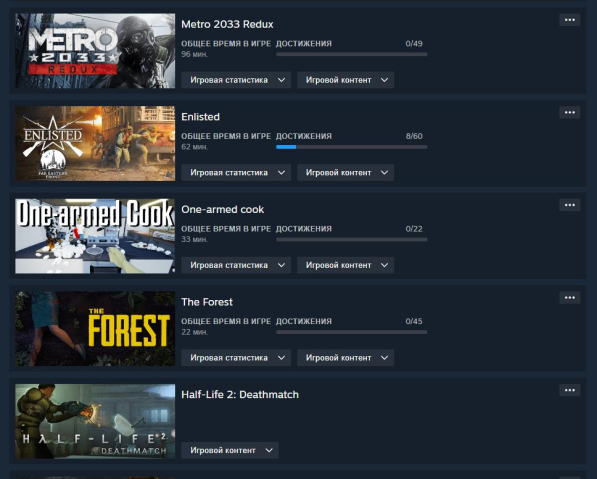
Task: Expand Игровой контент for Metro 2033 Redux
Action: click(x=345, y=80)
